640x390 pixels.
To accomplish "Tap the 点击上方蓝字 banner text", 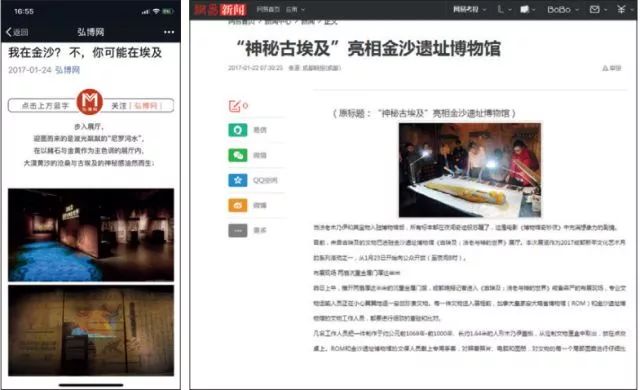I will click(45, 106).
